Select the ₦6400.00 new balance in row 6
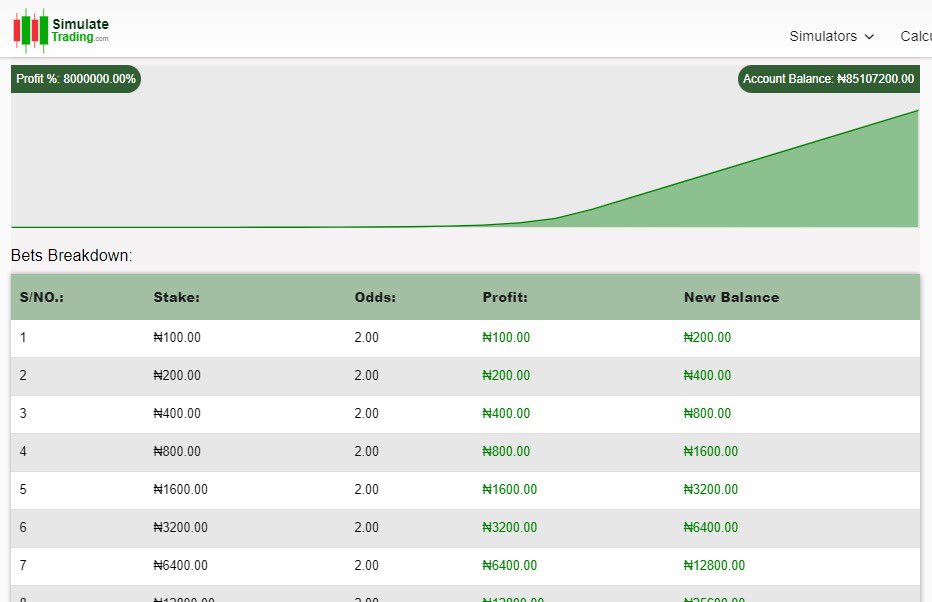 (711, 528)
